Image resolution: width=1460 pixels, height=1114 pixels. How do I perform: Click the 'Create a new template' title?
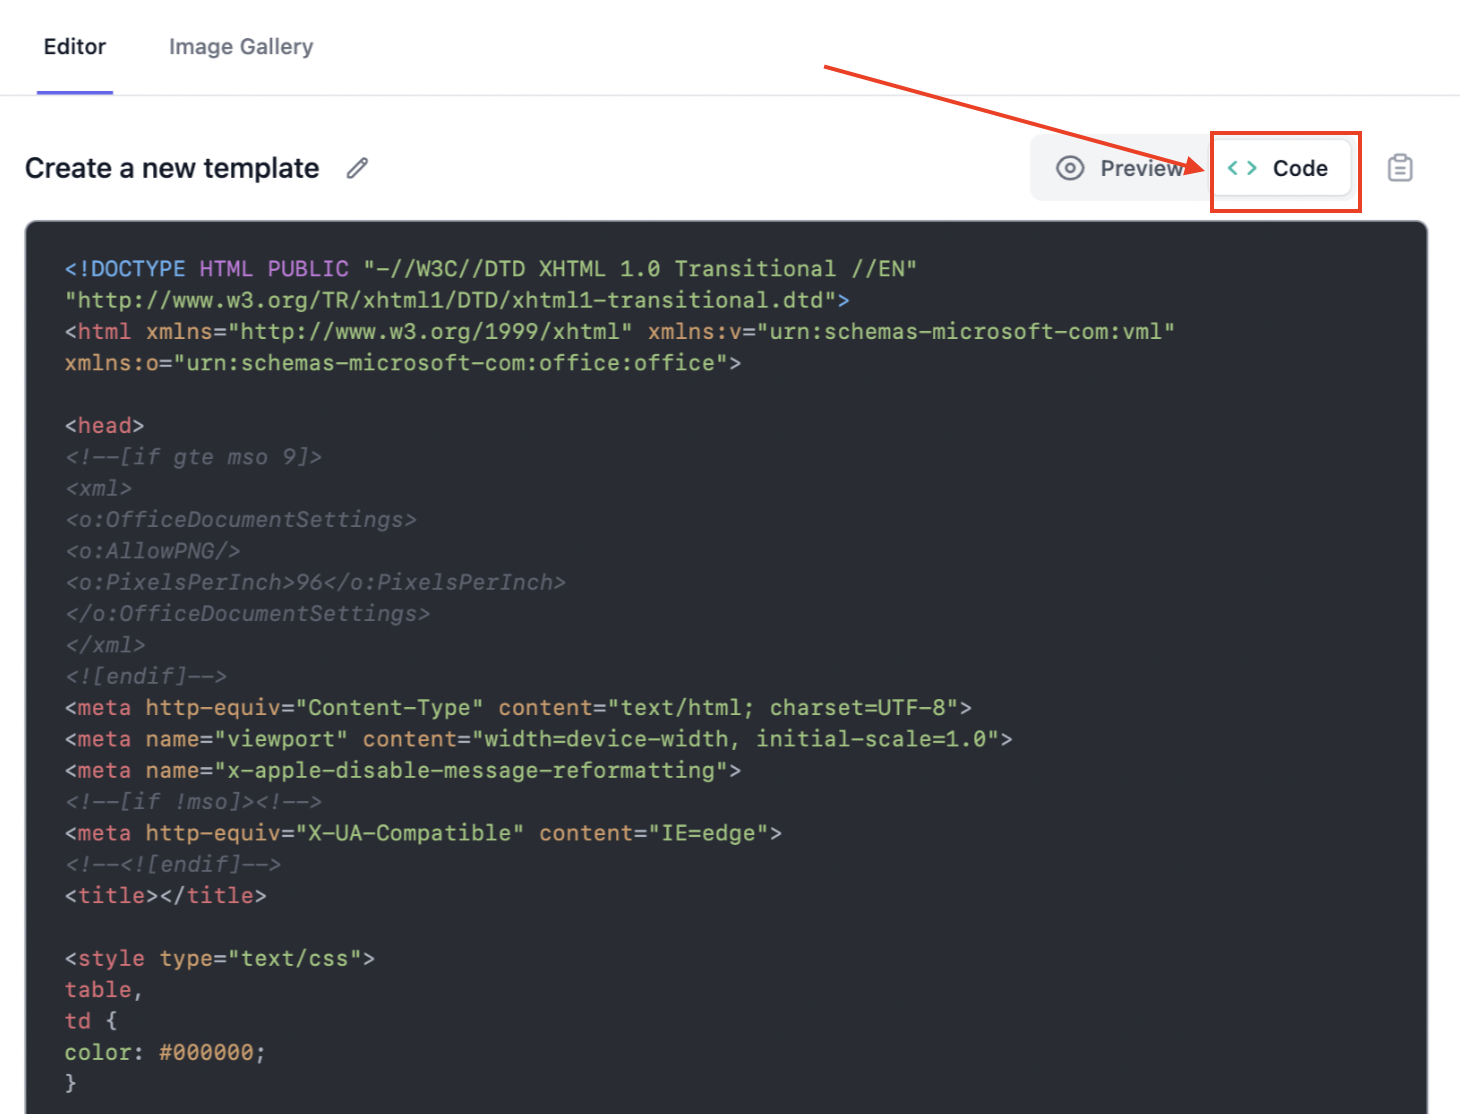(x=172, y=168)
